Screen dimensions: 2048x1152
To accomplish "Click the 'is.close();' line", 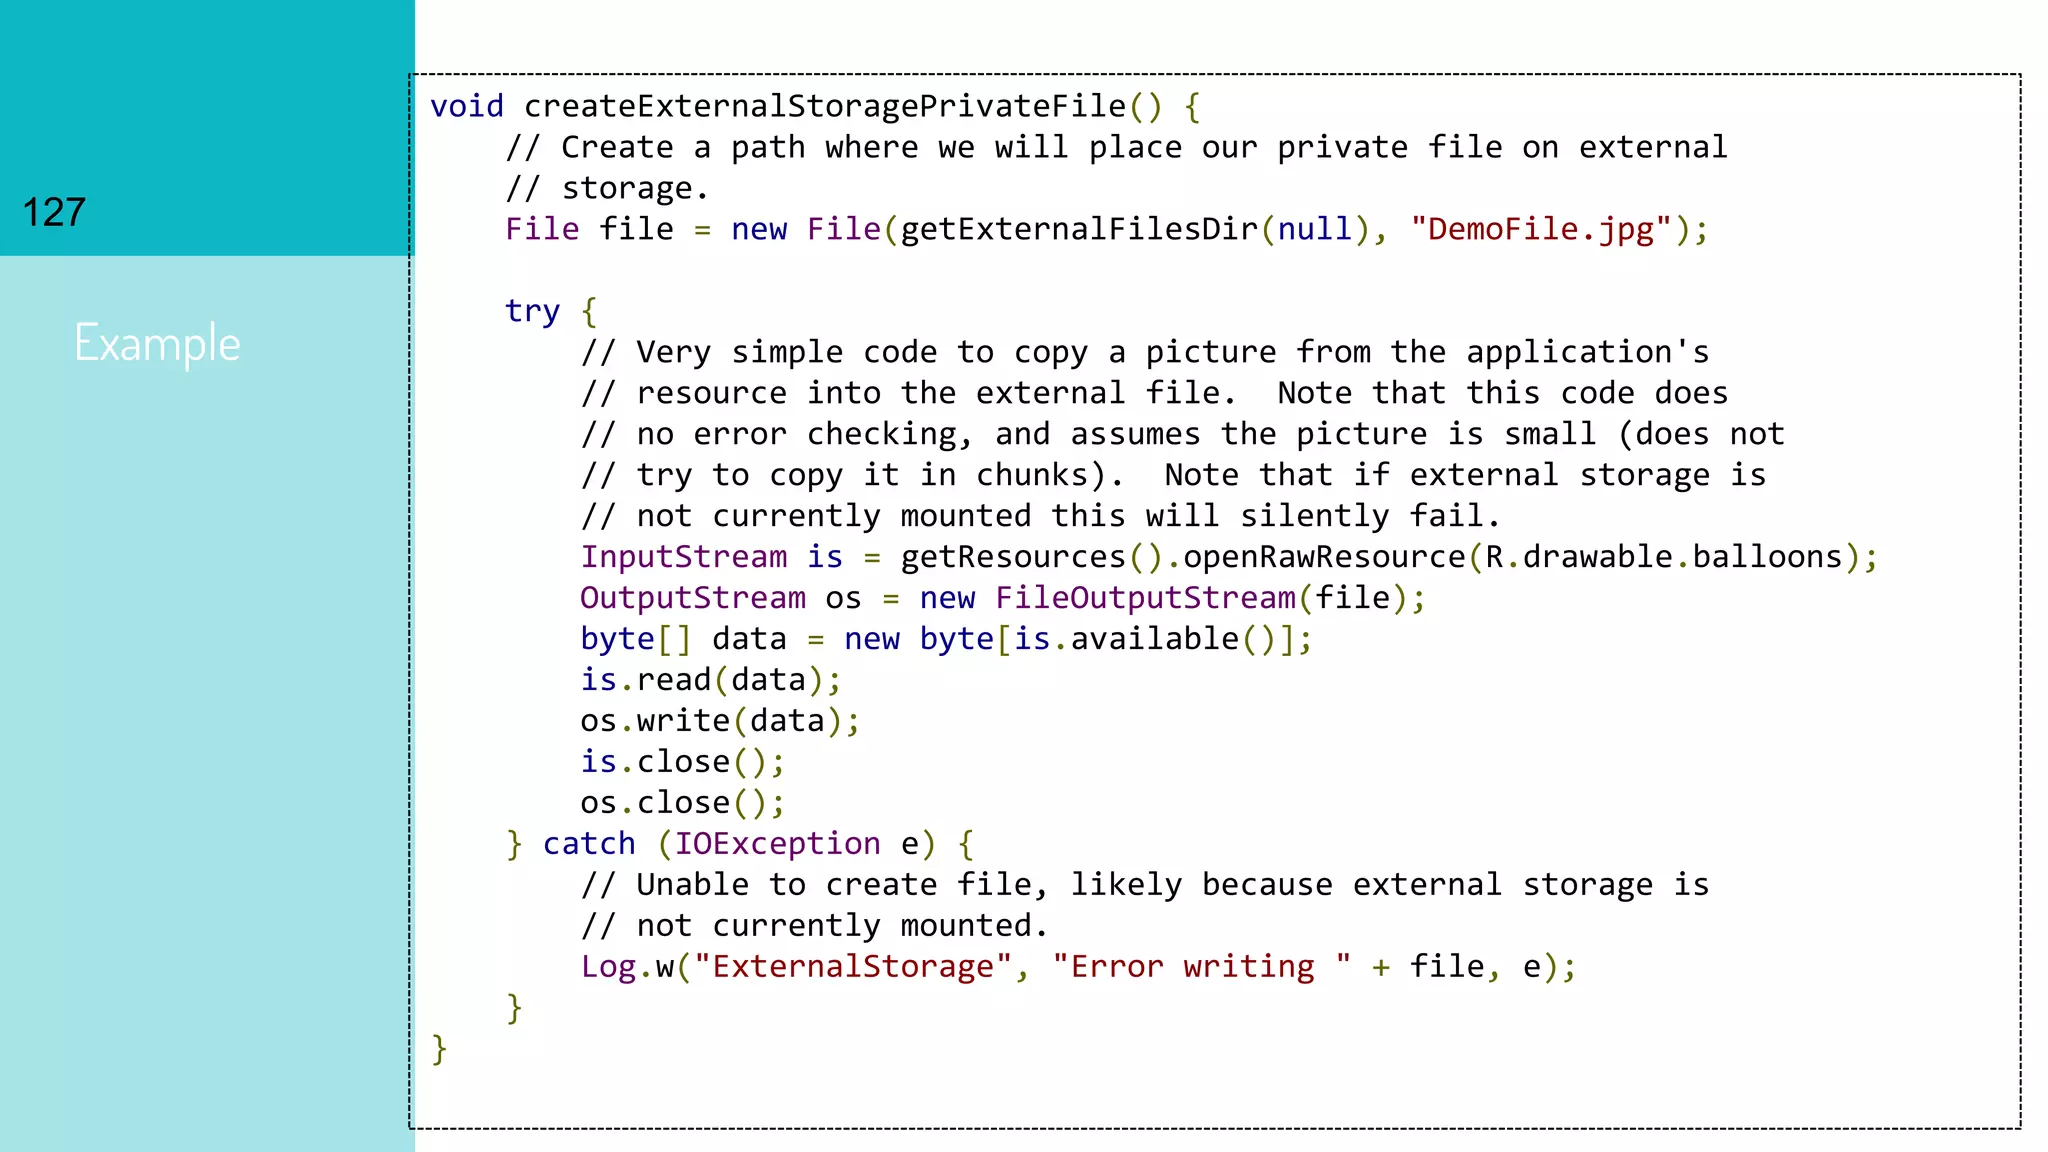I will tap(683, 762).
